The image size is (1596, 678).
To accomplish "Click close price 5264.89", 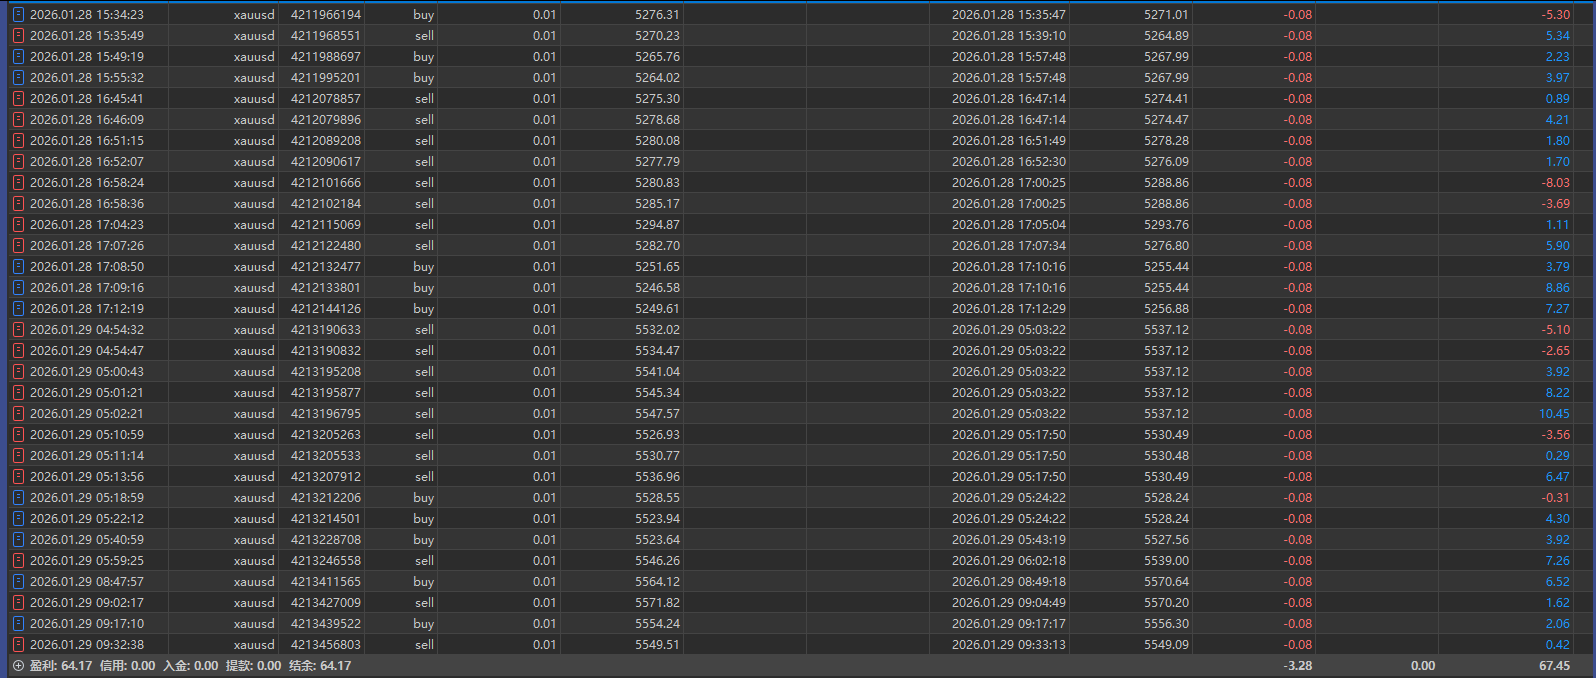I will pos(1167,36).
